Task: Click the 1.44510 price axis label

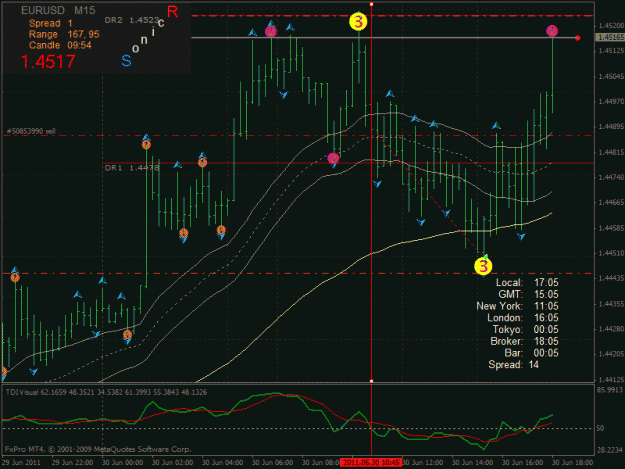Action: pyautogui.click(x=611, y=253)
